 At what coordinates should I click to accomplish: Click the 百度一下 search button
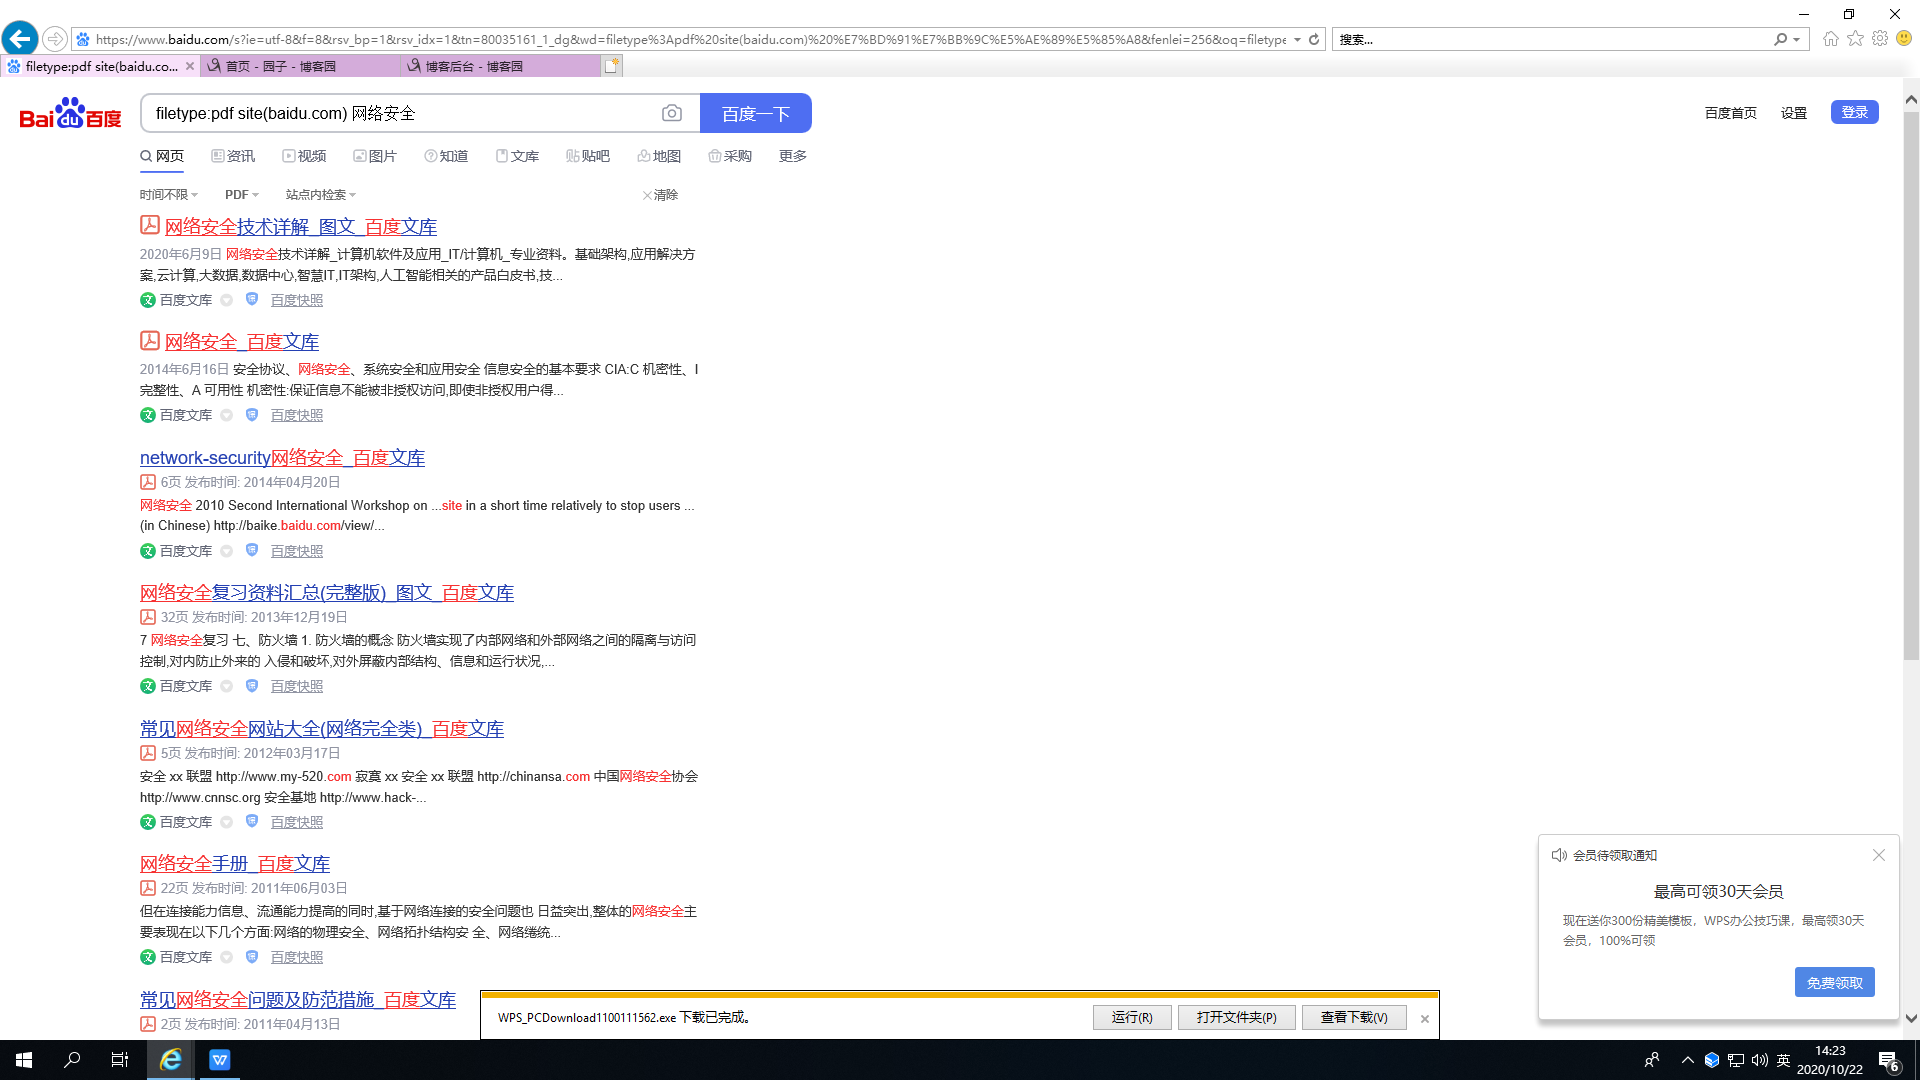(x=755, y=113)
